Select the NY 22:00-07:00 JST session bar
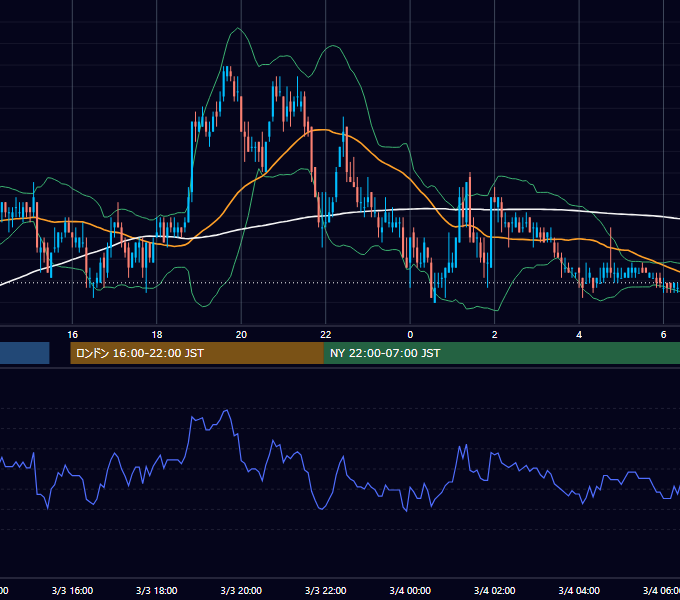Viewport: 680px width, 600px height. click(x=502, y=353)
